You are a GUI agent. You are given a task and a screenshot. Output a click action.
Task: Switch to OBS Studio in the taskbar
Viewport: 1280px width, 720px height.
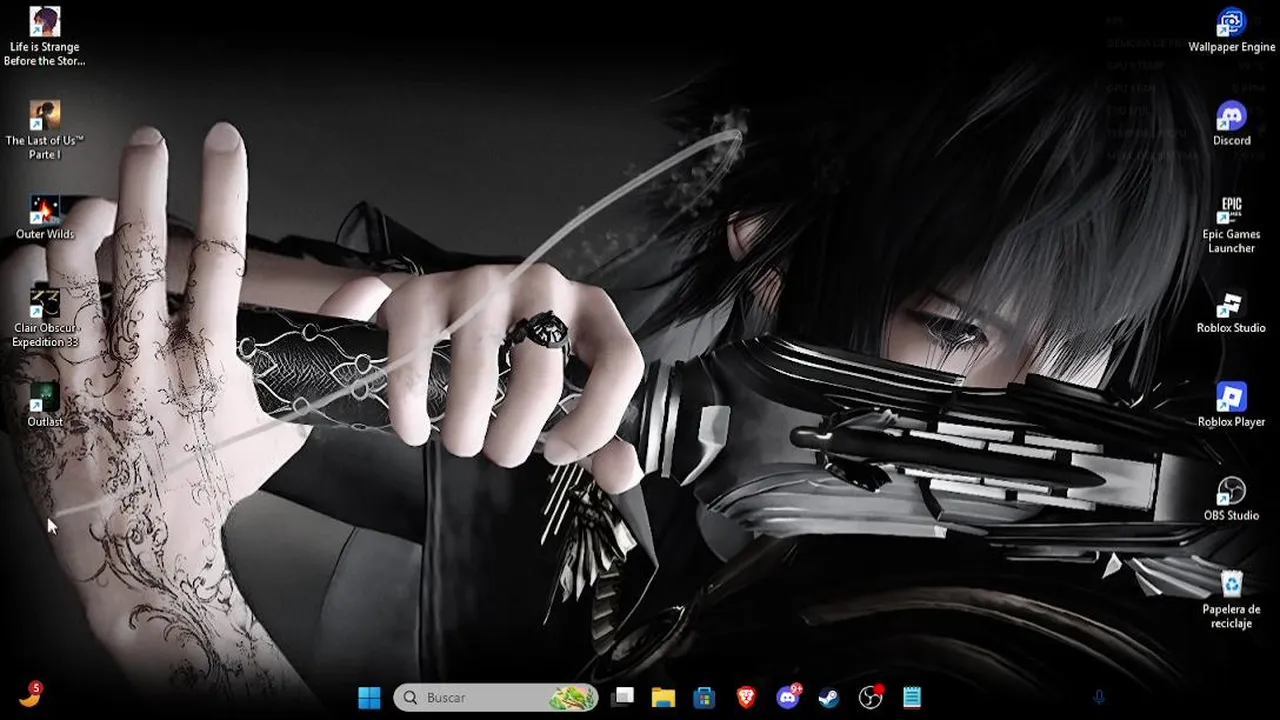click(x=871, y=697)
